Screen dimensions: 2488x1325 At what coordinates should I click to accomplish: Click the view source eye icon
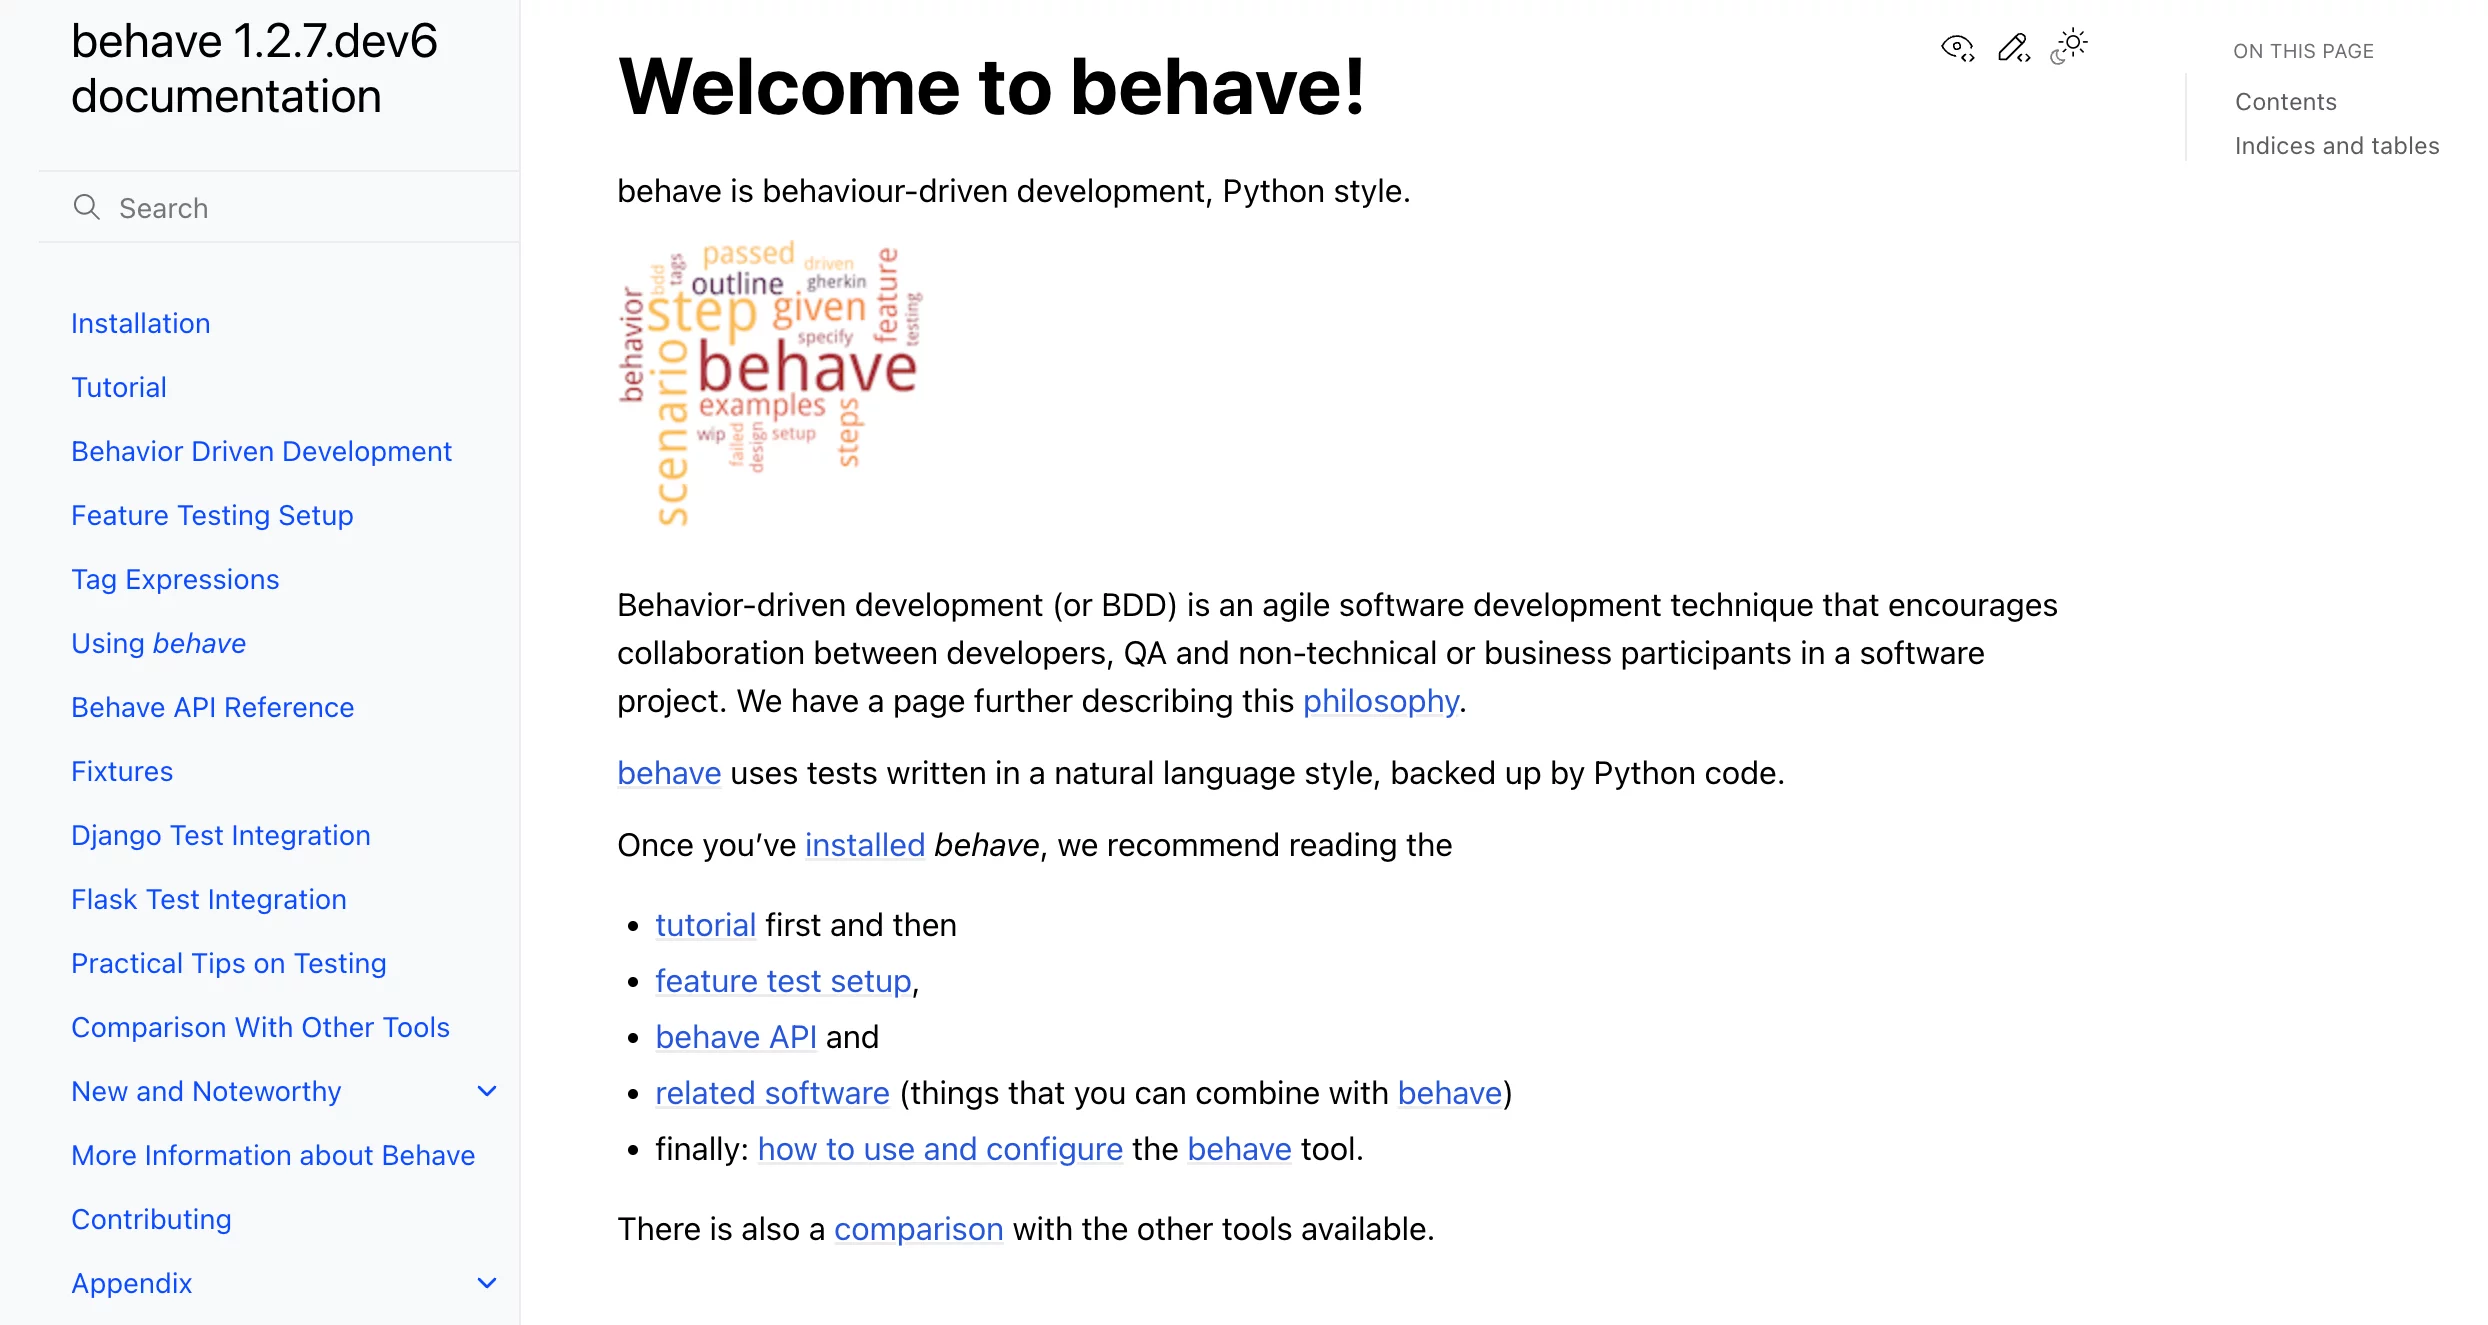pyautogui.click(x=1957, y=47)
